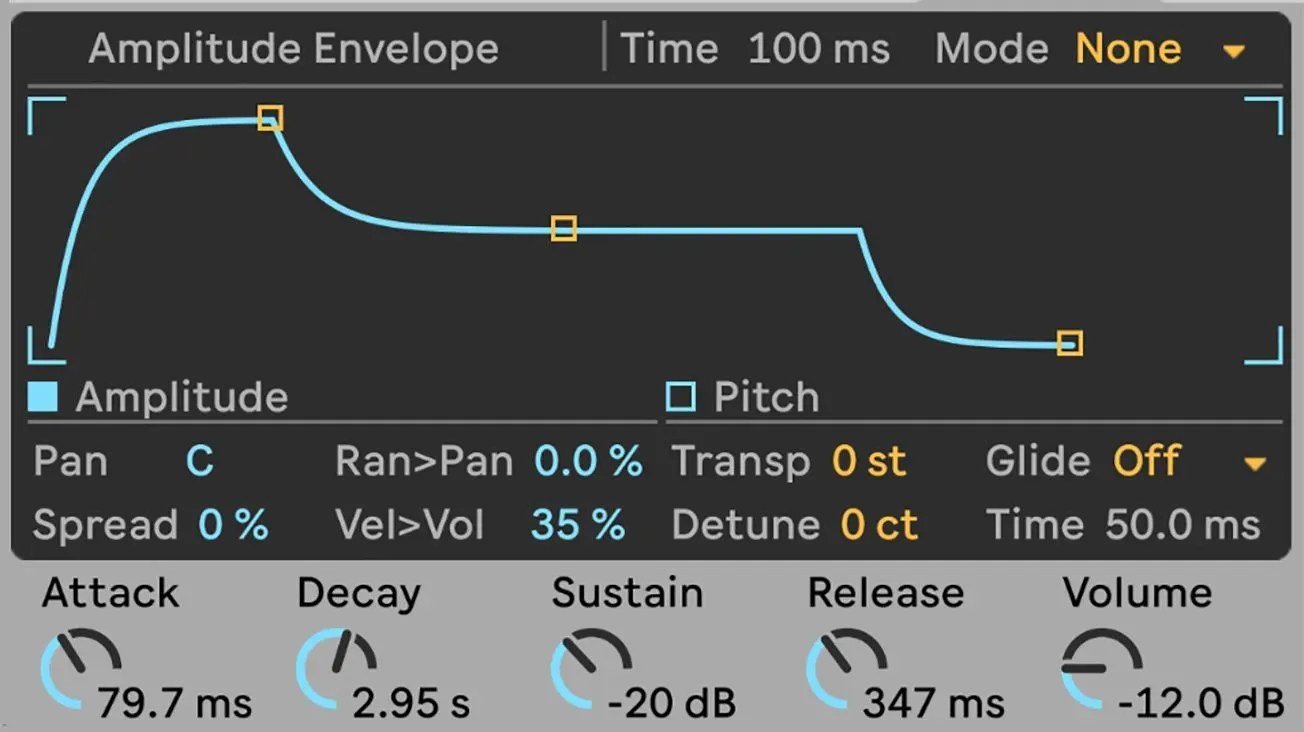The height and width of the screenshot is (732, 1304).
Task: Click the Amplitude Envelope header label
Action: 294,48
